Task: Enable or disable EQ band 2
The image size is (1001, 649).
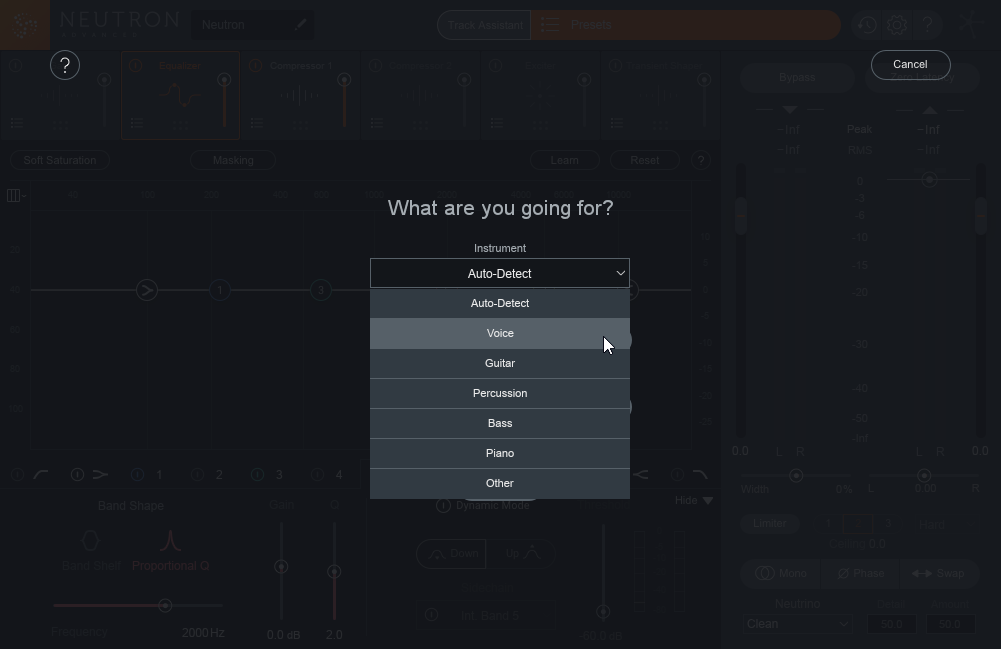Action: pos(197,474)
